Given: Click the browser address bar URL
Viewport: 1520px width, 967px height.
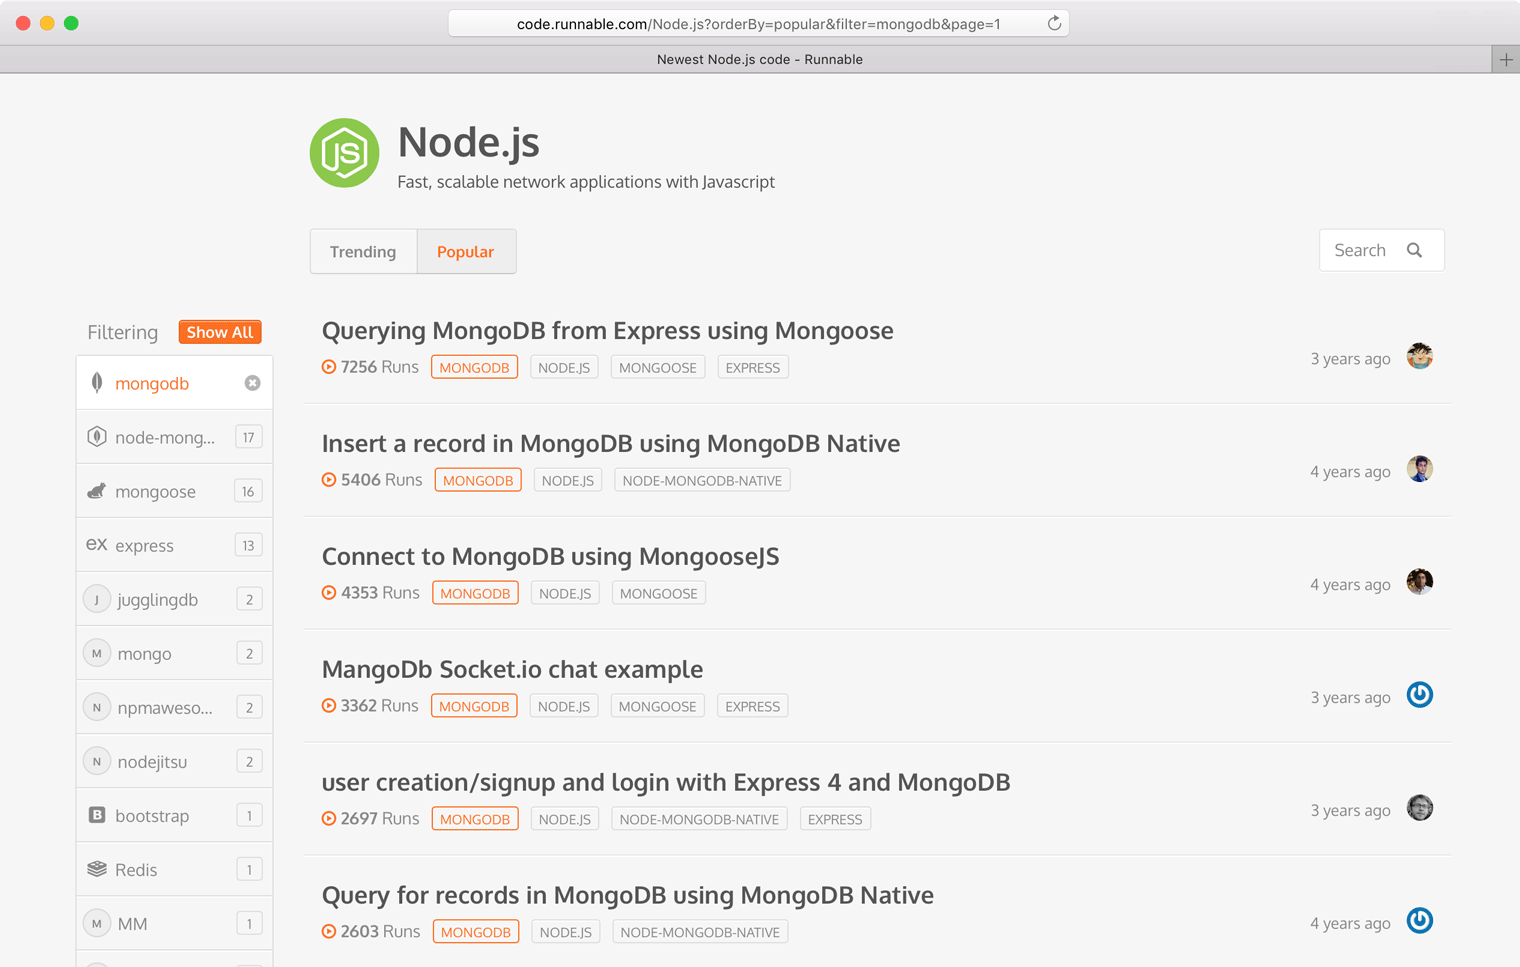Looking at the screenshot, I should [x=757, y=24].
